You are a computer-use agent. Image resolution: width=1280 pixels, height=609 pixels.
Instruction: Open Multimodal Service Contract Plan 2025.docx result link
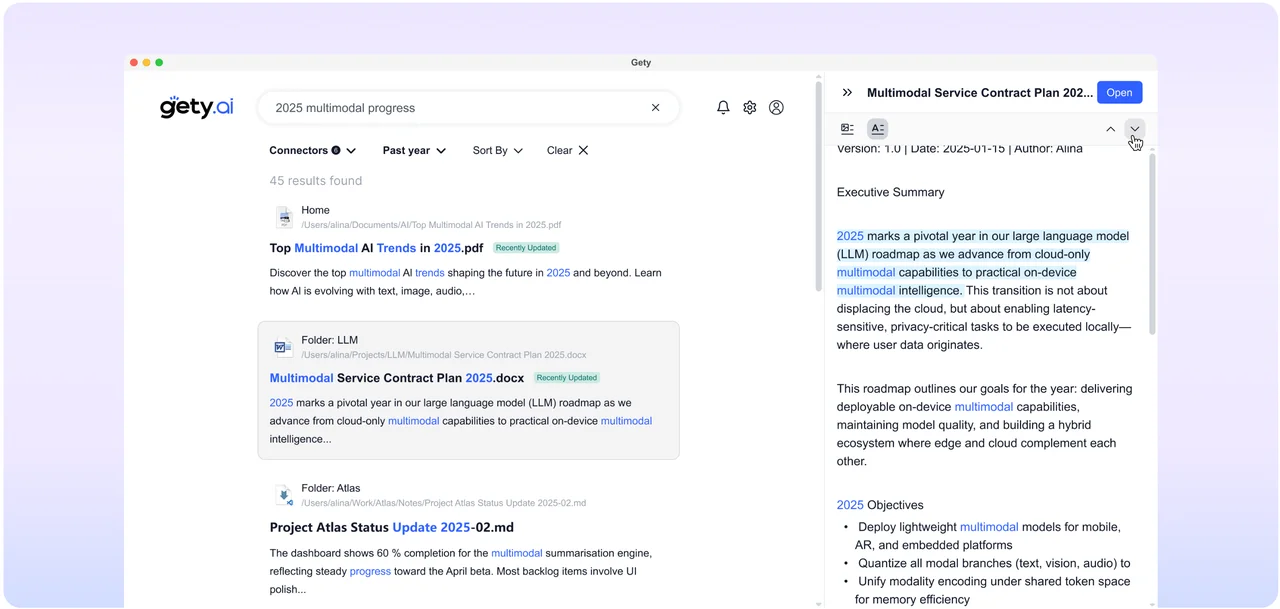(396, 378)
